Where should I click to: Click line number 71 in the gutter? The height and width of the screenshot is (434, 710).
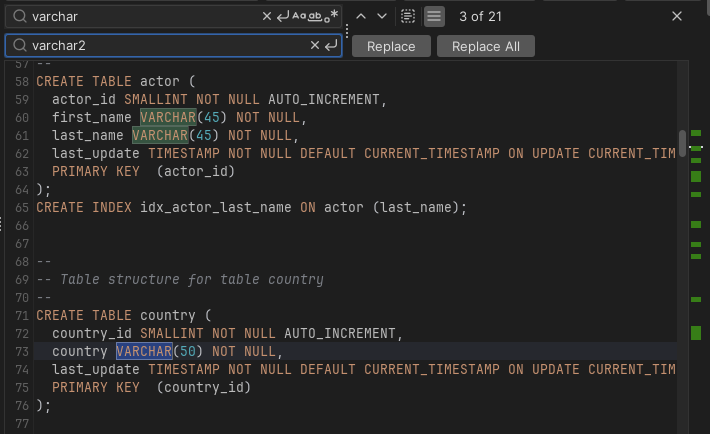tap(21, 316)
